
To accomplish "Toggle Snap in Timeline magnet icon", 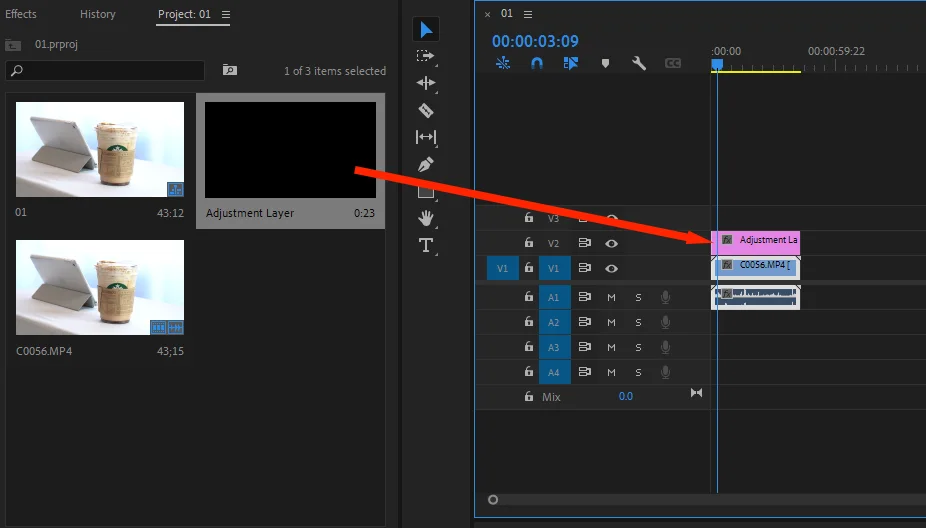I will [x=537, y=63].
